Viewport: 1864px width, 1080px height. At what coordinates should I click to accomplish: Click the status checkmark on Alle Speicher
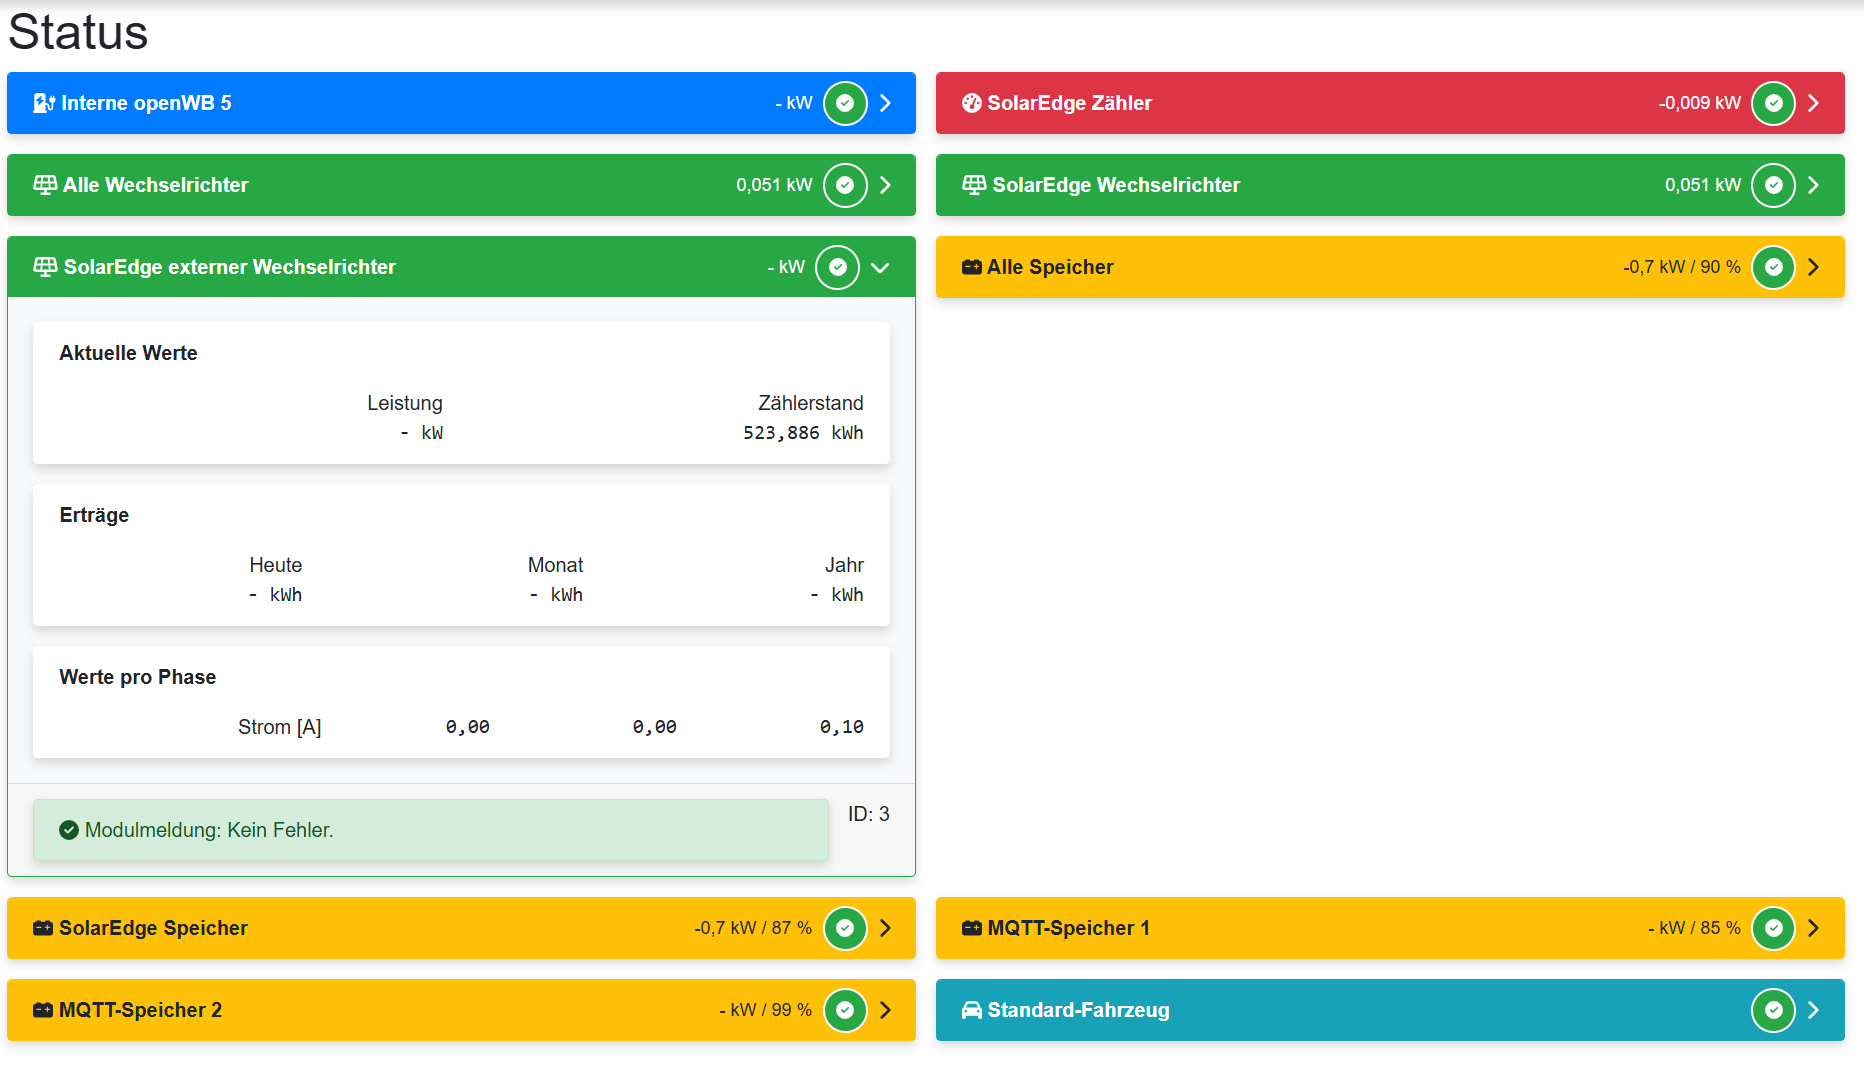(1773, 267)
